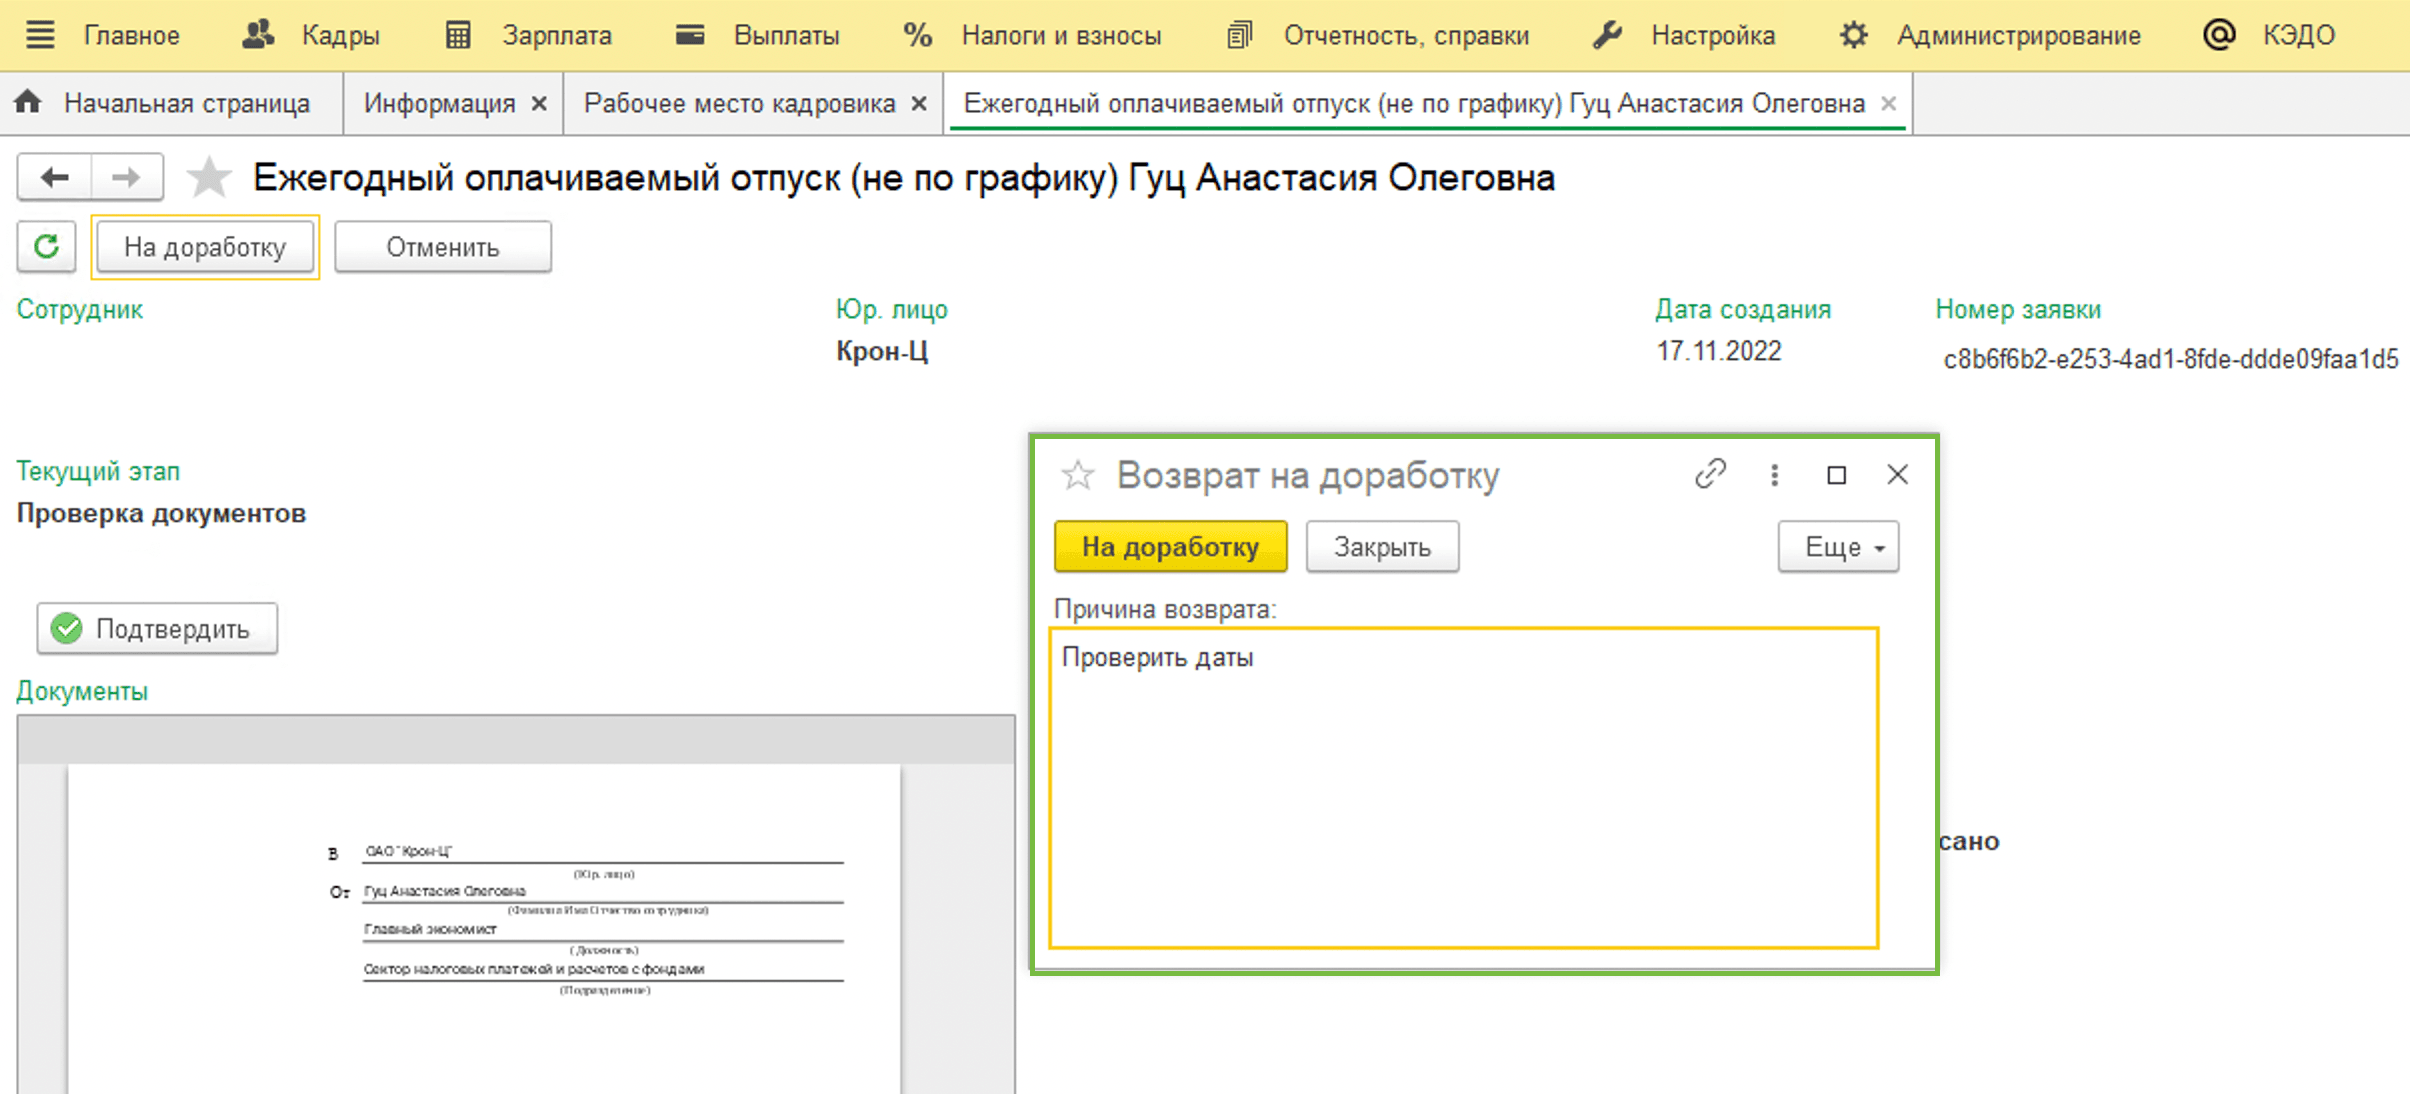Add page to favorites with the star icon
The image size is (2410, 1094).
pyautogui.click(x=209, y=178)
